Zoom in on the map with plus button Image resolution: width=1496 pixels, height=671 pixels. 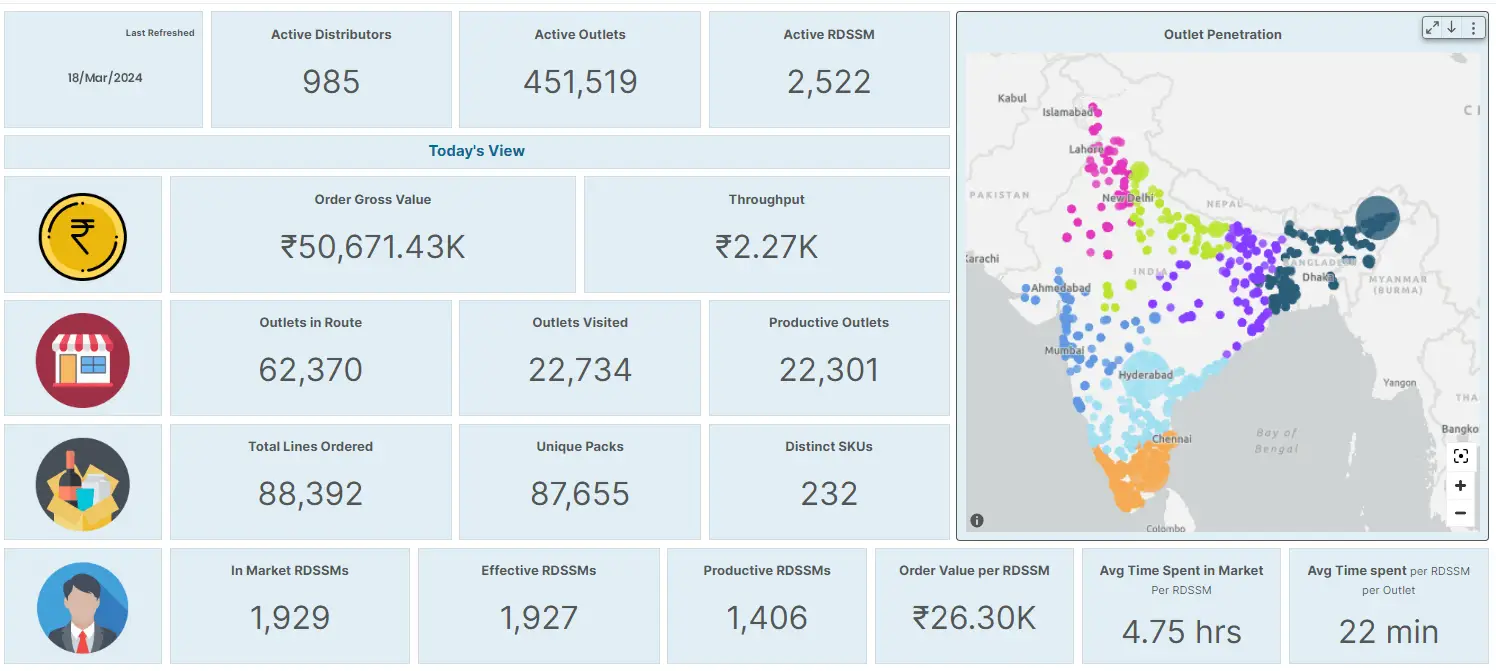click(1461, 486)
